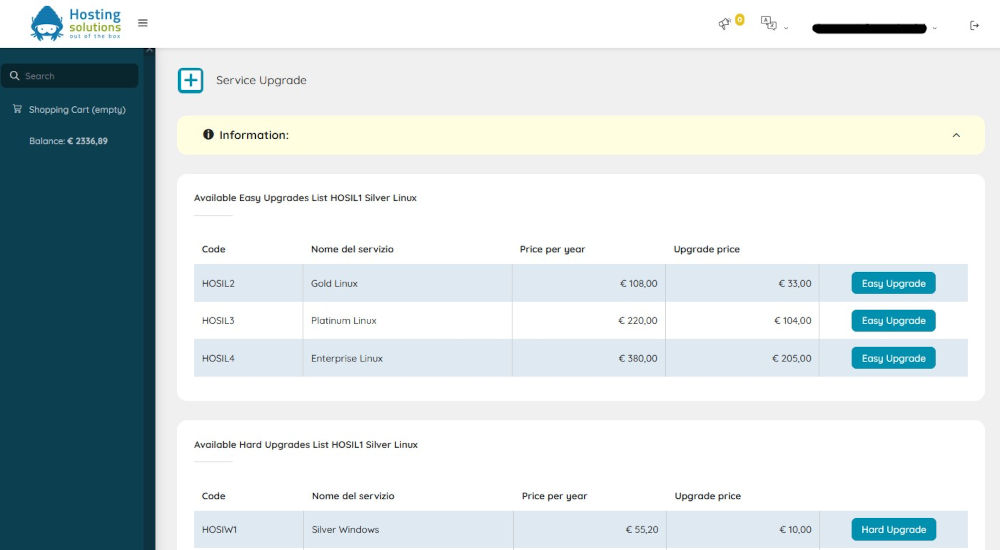Click Easy Upgrade for Platinum Linux
This screenshot has width=1000, height=550.
(893, 320)
